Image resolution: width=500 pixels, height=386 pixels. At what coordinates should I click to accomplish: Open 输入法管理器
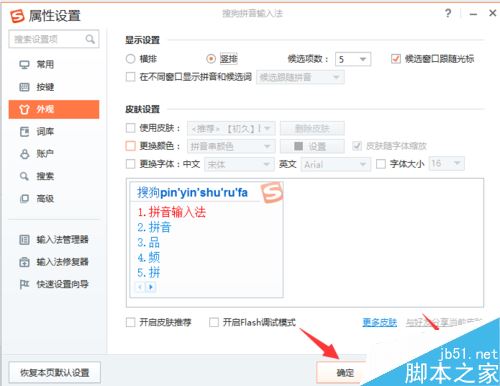pos(54,240)
